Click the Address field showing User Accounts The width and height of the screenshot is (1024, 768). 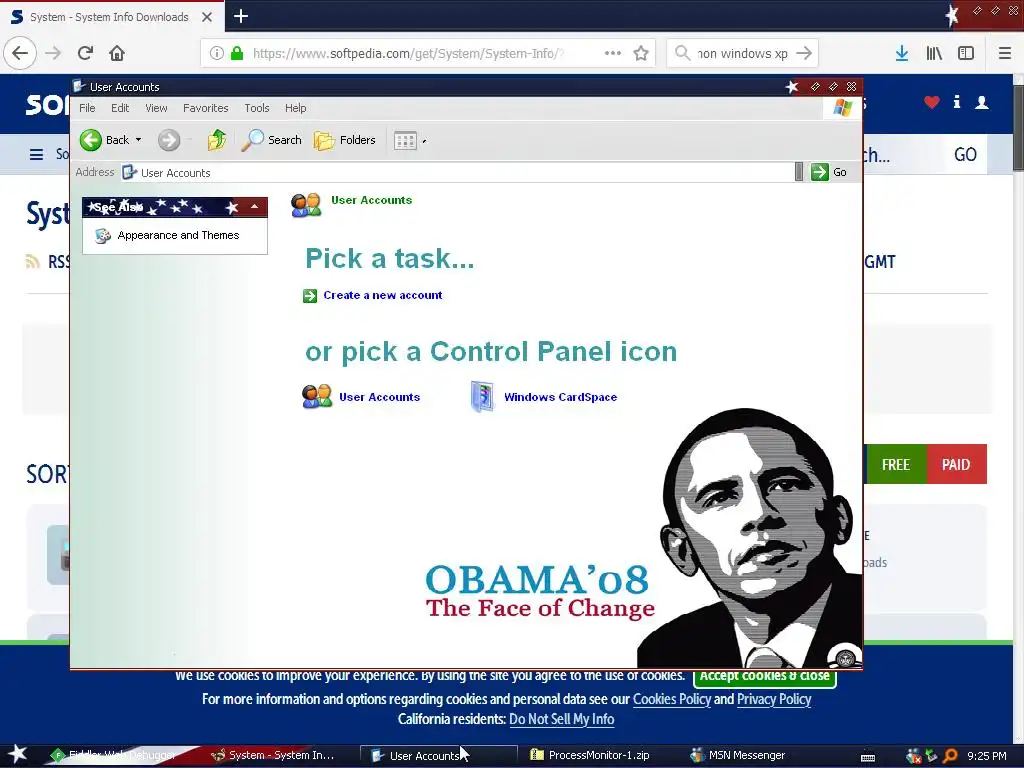(457, 172)
